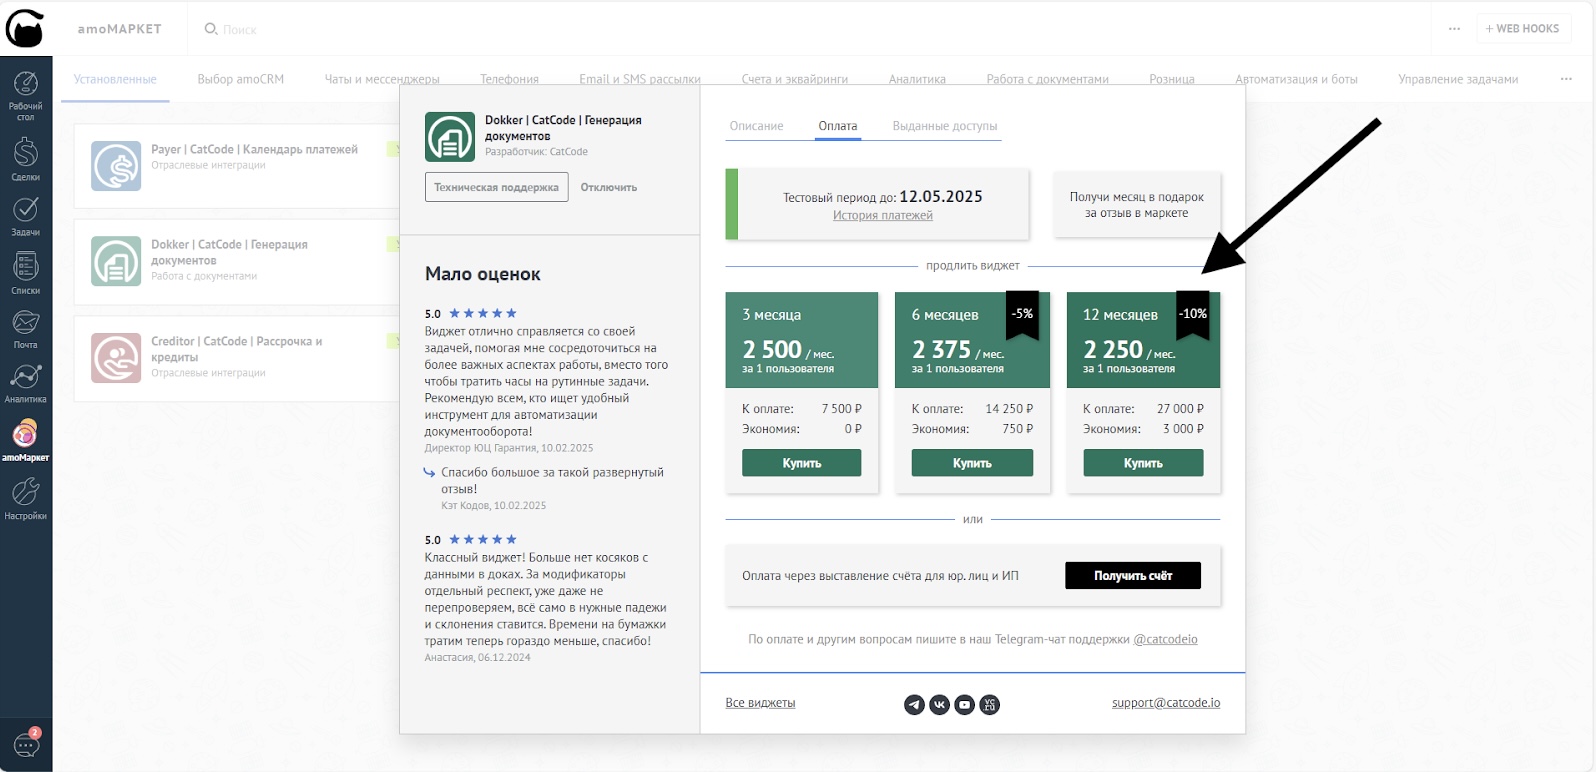The image size is (1596, 772).
Task: Open the @catcodeio Telegram link
Action: click(x=1165, y=639)
